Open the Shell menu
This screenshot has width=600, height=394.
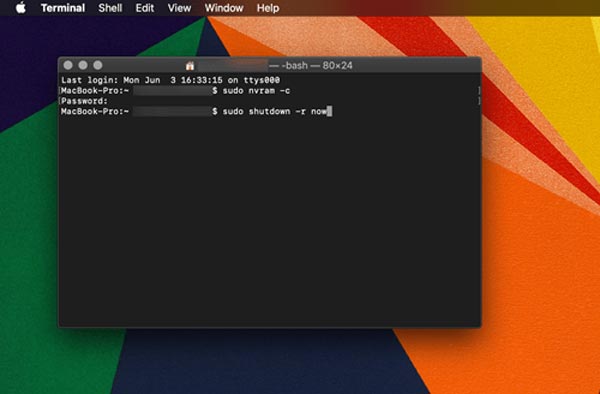click(110, 8)
